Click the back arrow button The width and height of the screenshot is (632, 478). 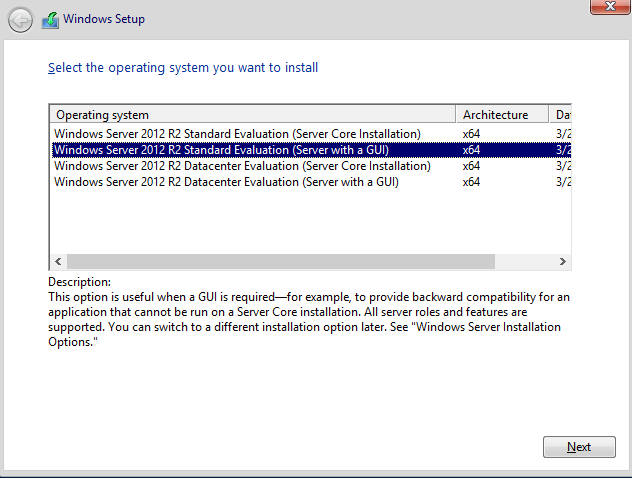[x=20, y=20]
